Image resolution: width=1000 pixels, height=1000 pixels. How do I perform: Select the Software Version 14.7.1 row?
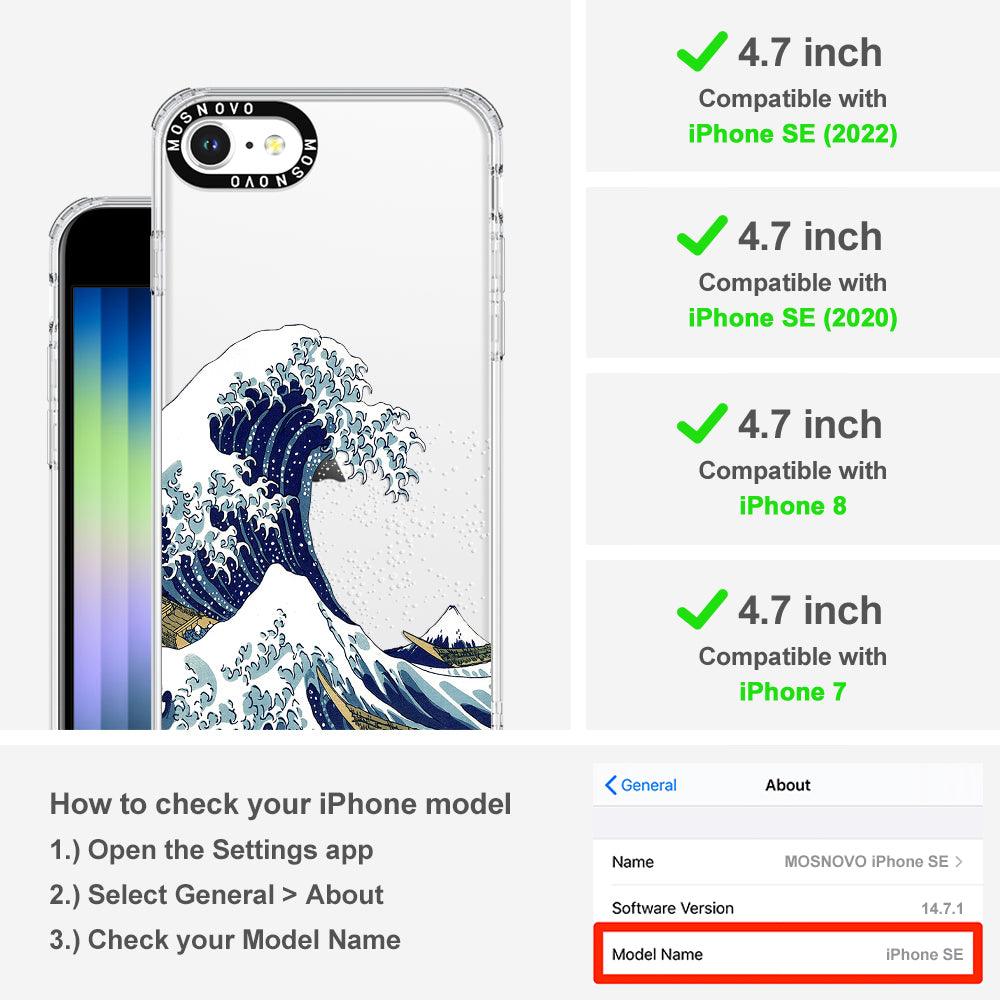pos(788,907)
